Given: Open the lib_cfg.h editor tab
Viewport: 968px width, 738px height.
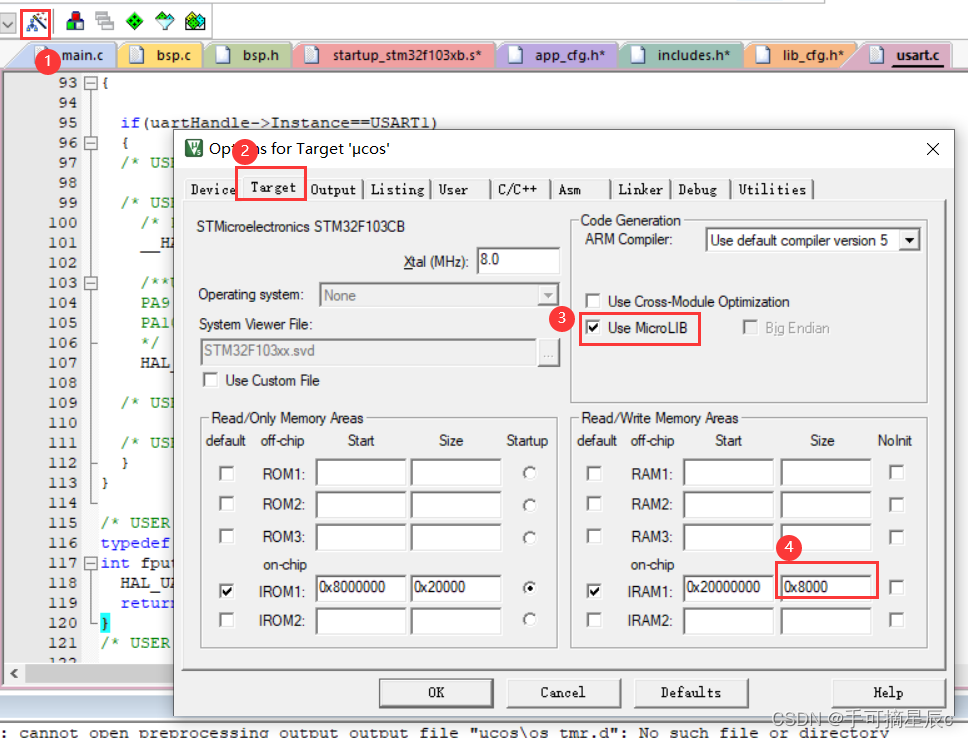Looking at the screenshot, I should (802, 55).
